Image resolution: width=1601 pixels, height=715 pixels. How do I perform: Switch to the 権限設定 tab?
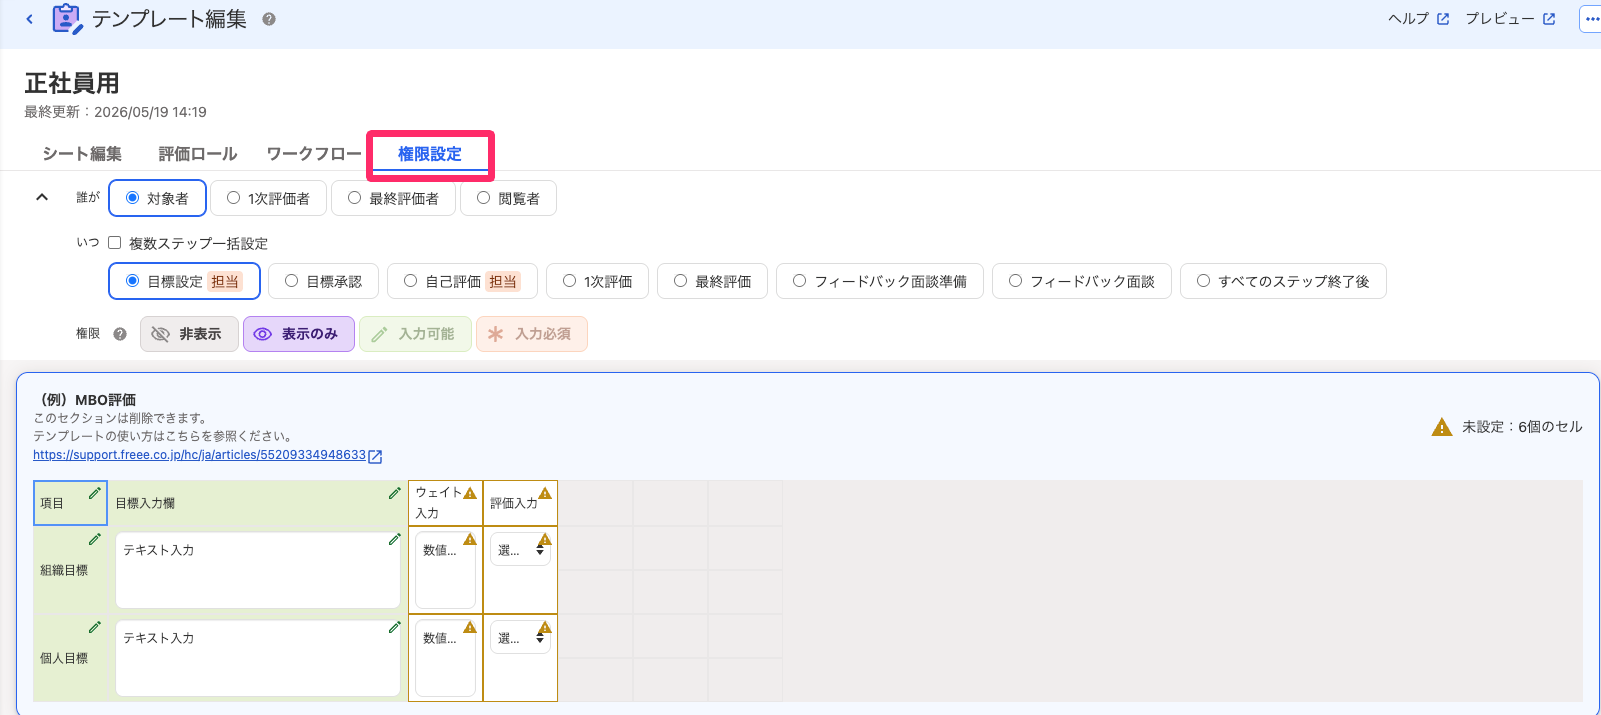point(430,153)
